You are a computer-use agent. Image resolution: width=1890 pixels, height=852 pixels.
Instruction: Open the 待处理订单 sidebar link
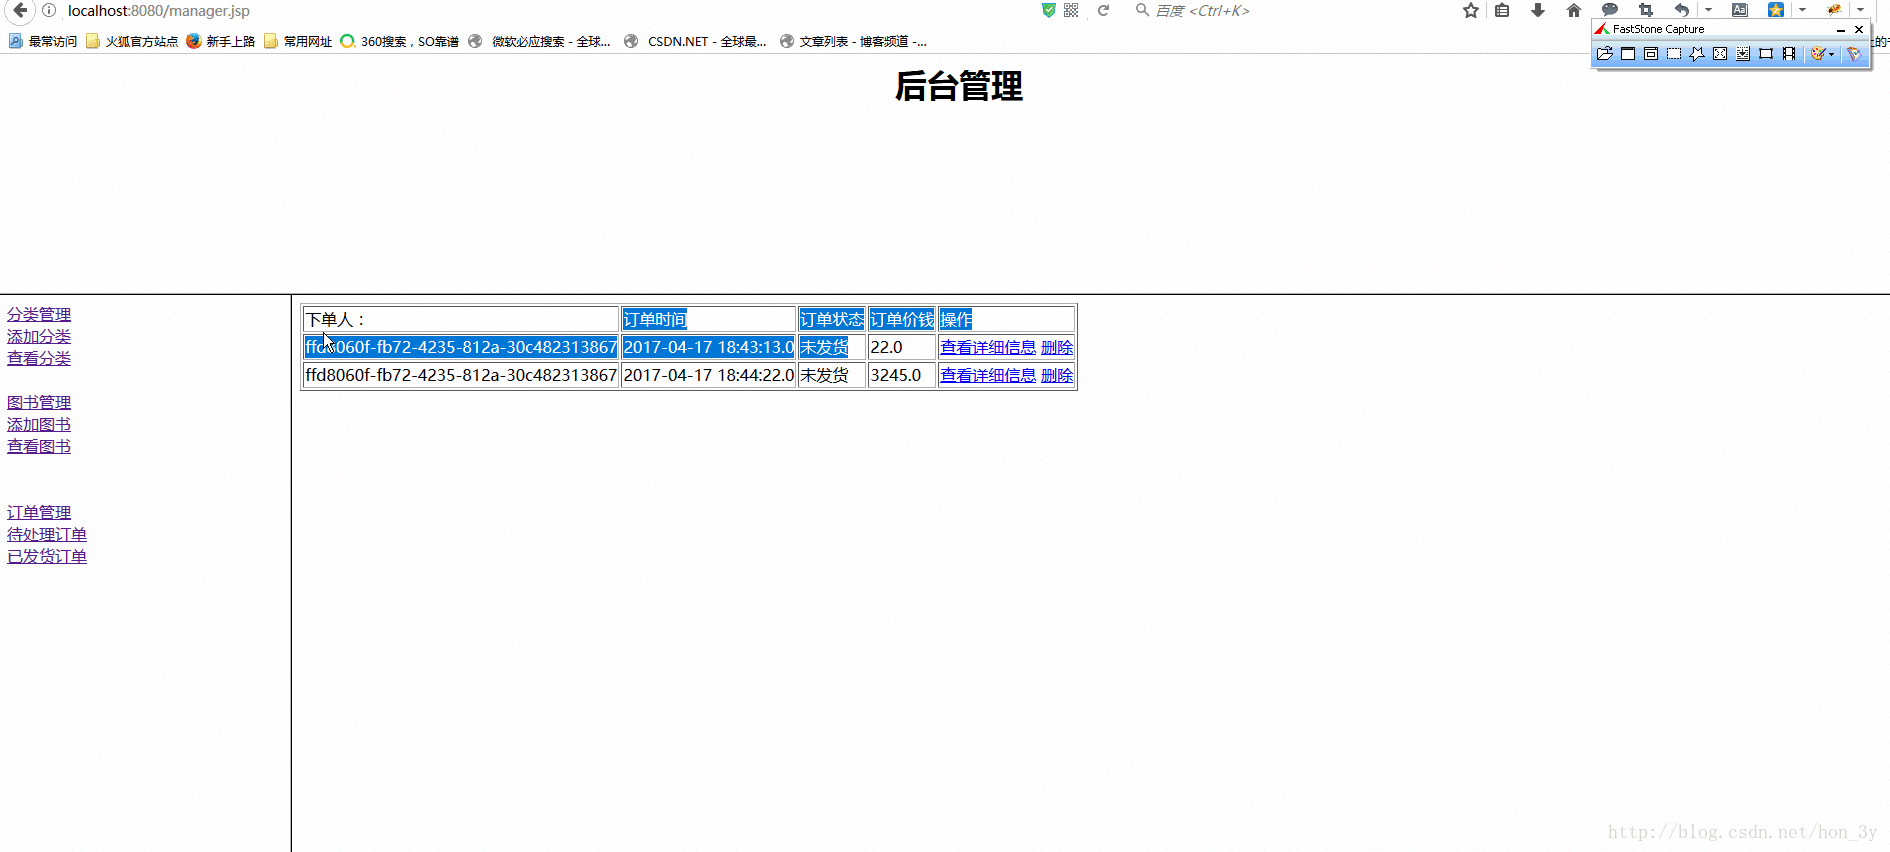[47, 535]
